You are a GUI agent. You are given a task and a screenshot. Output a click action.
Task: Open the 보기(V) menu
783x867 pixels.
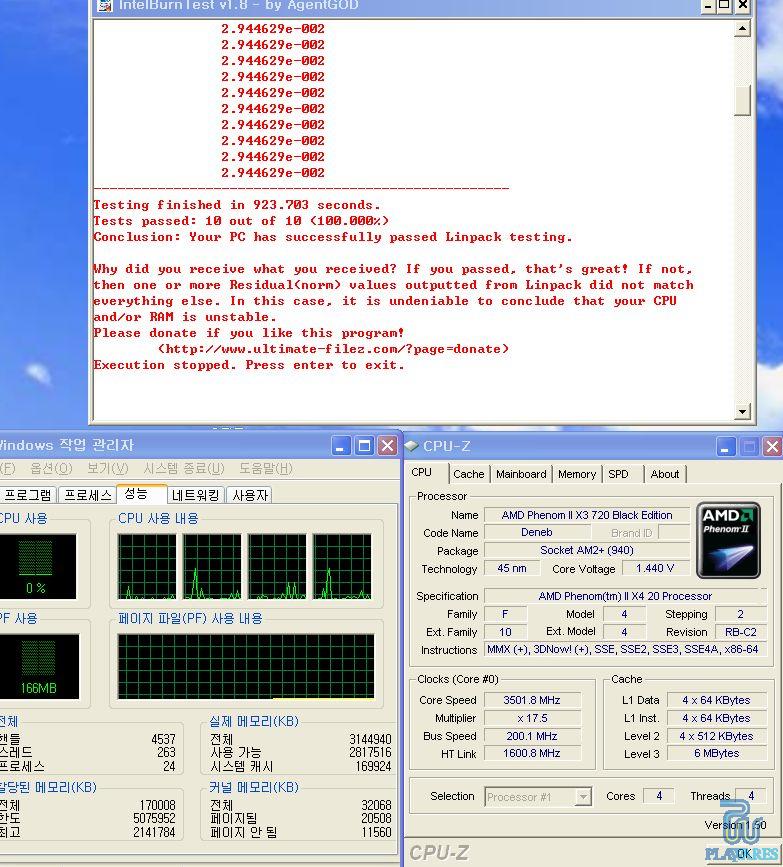(107, 469)
